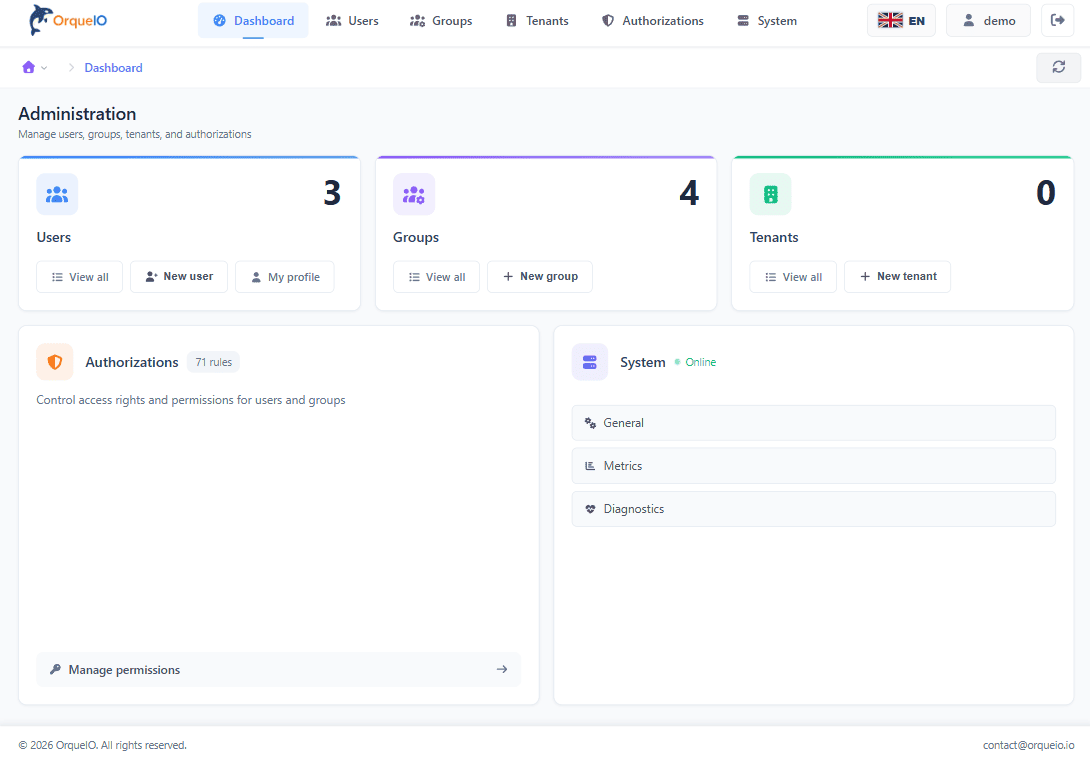Click the Users card title
The image size is (1090, 758).
tap(54, 237)
